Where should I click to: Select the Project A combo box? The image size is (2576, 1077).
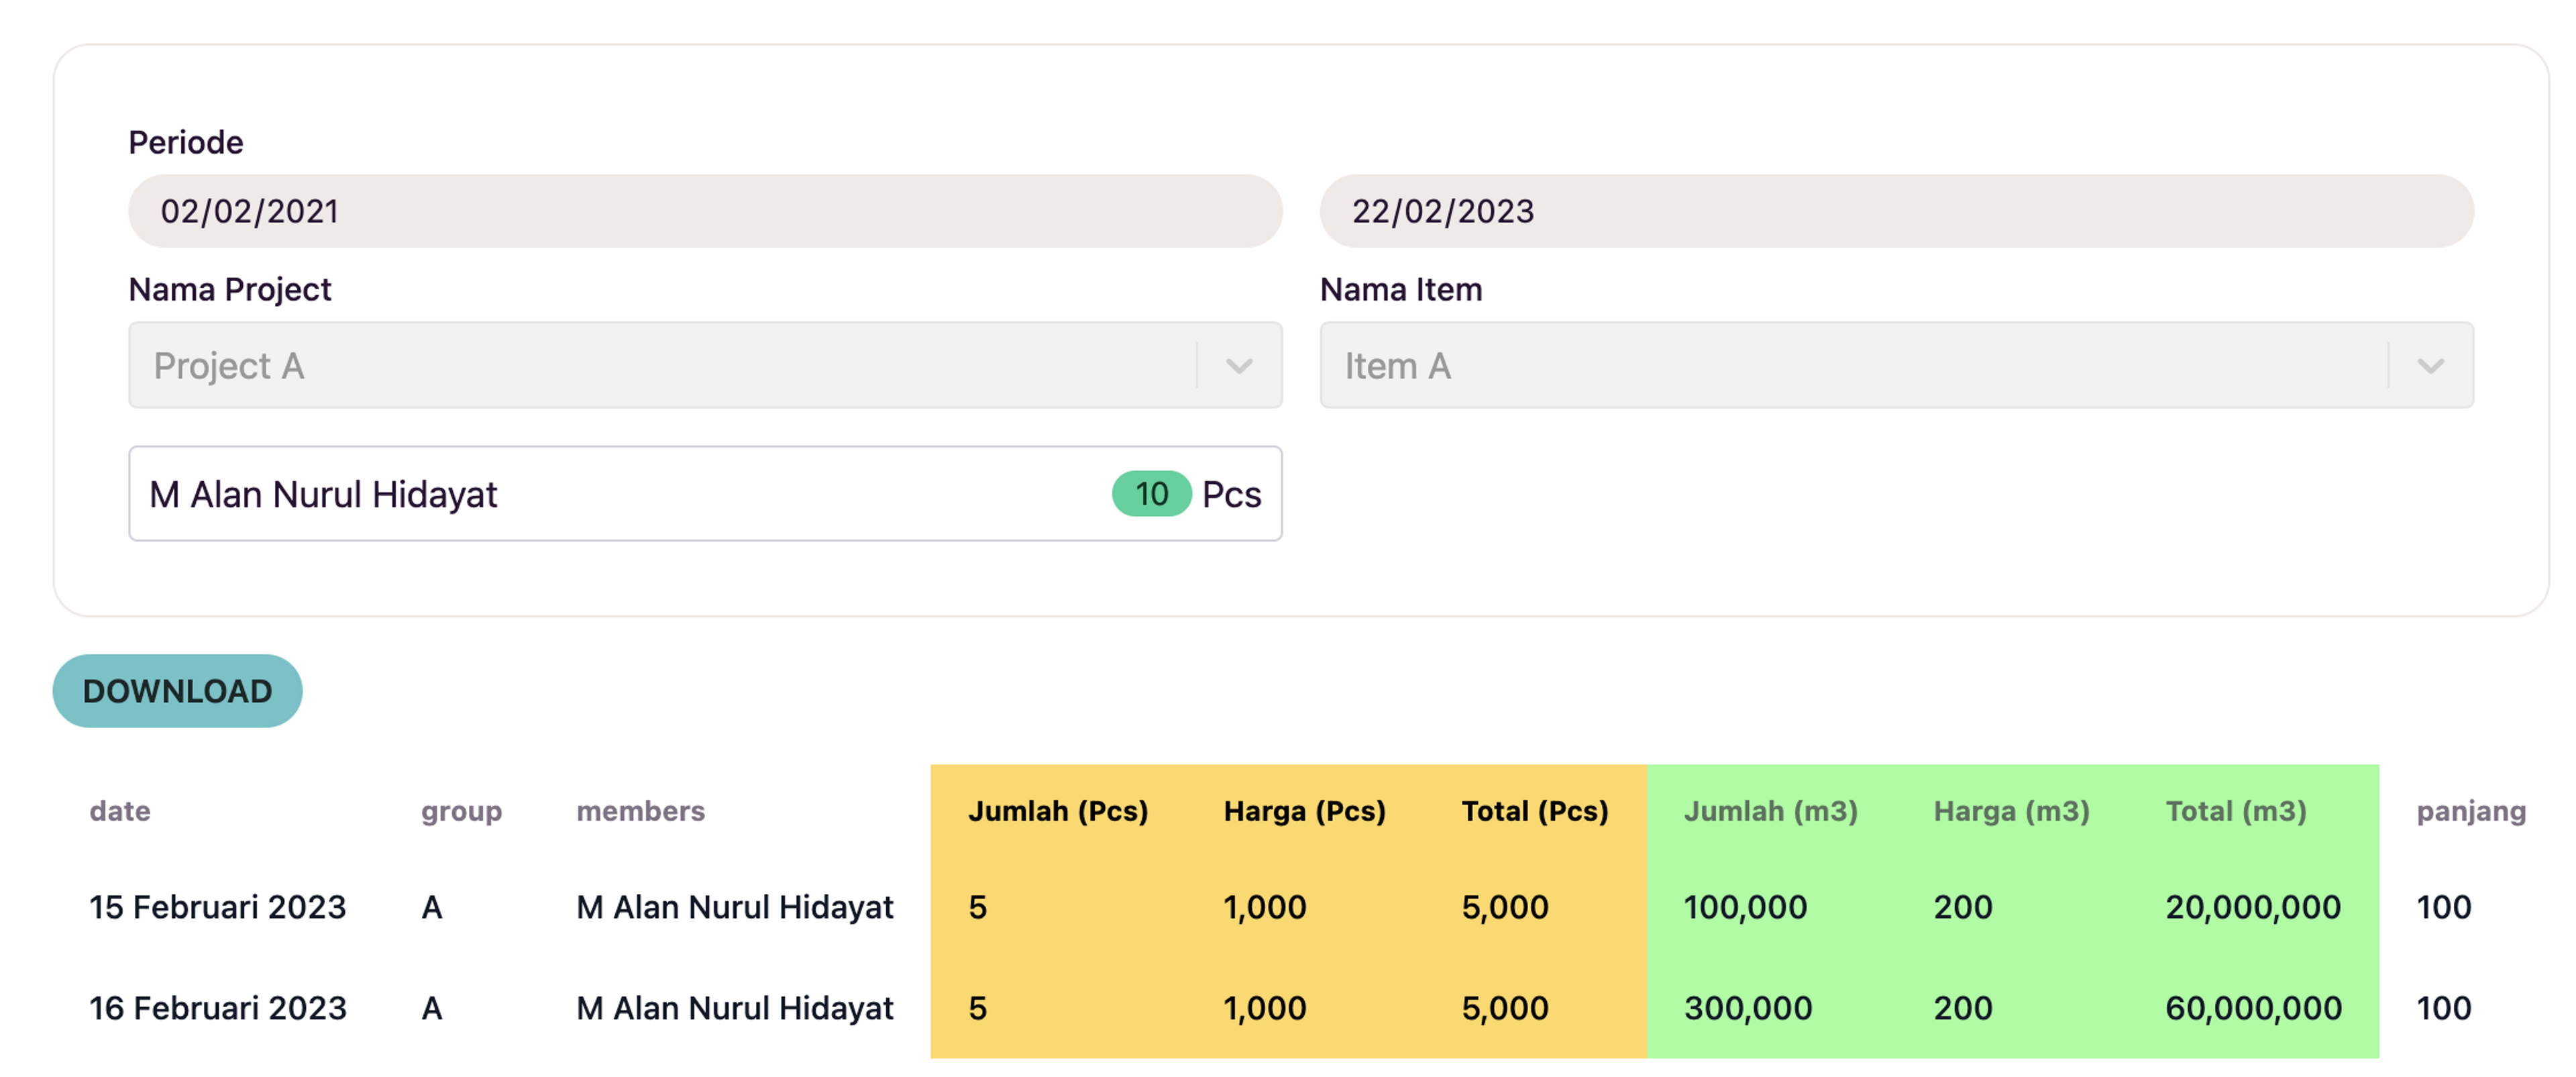[x=705, y=365]
